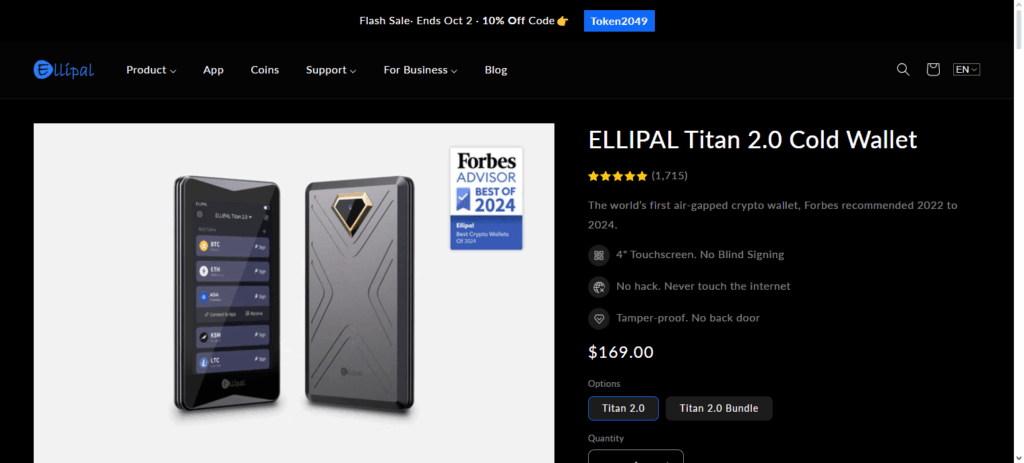Open the 1,715 reviews count
This screenshot has width=1024, height=463.
669,176
